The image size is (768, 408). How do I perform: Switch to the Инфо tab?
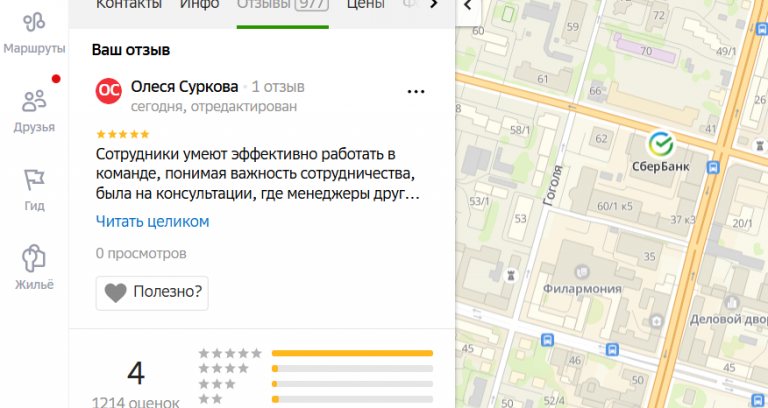pos(199,4)
